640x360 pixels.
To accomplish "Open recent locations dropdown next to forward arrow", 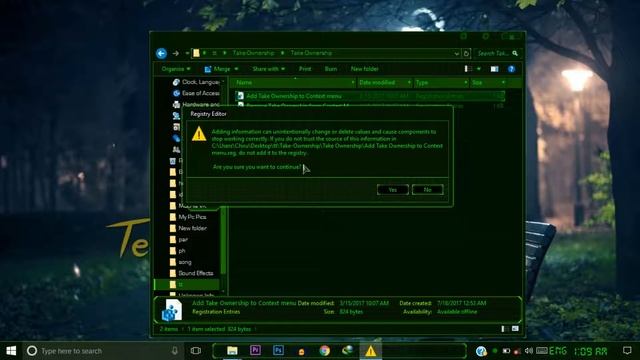I will click(x=187, y=53).
